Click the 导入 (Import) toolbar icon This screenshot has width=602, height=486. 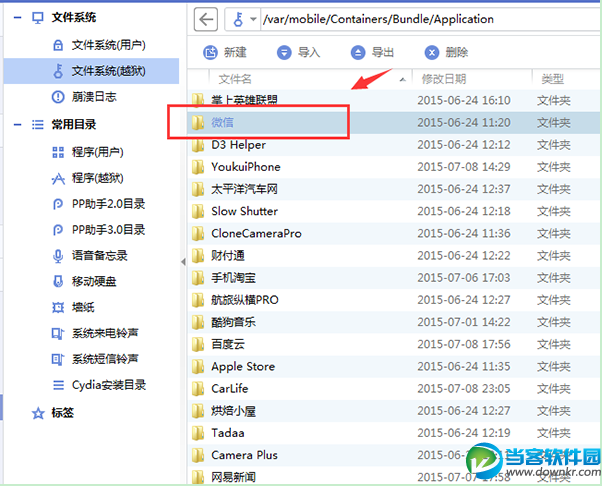point(284,52)
